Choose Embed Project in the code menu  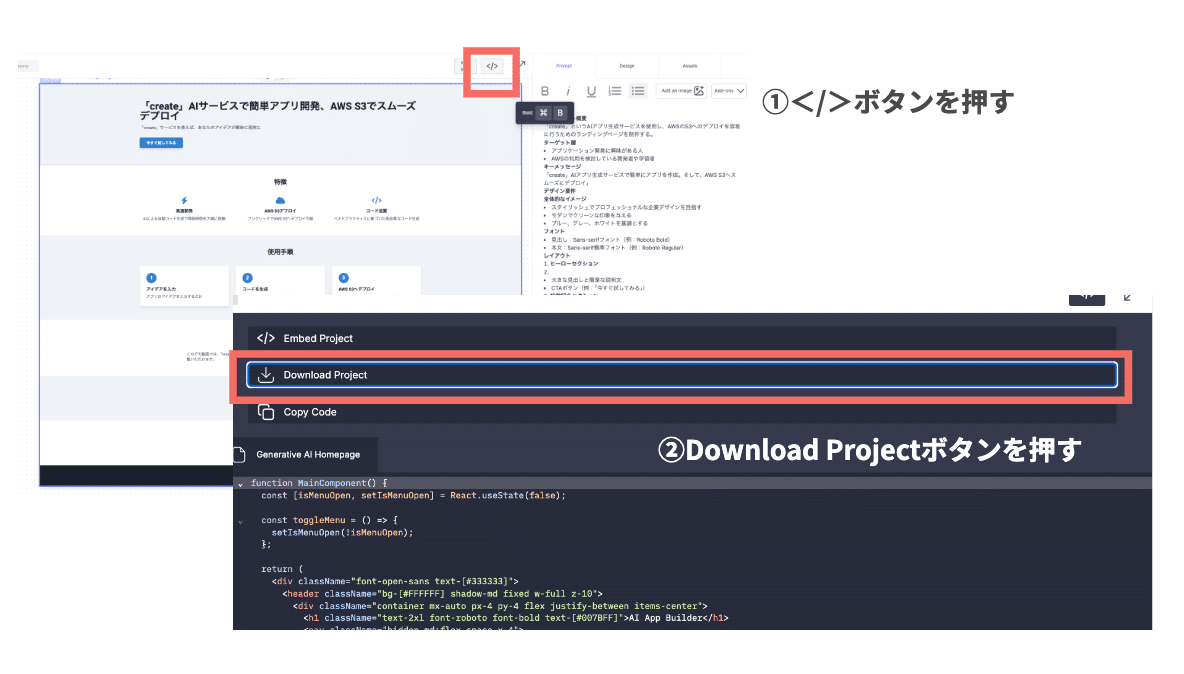[681, 338]
